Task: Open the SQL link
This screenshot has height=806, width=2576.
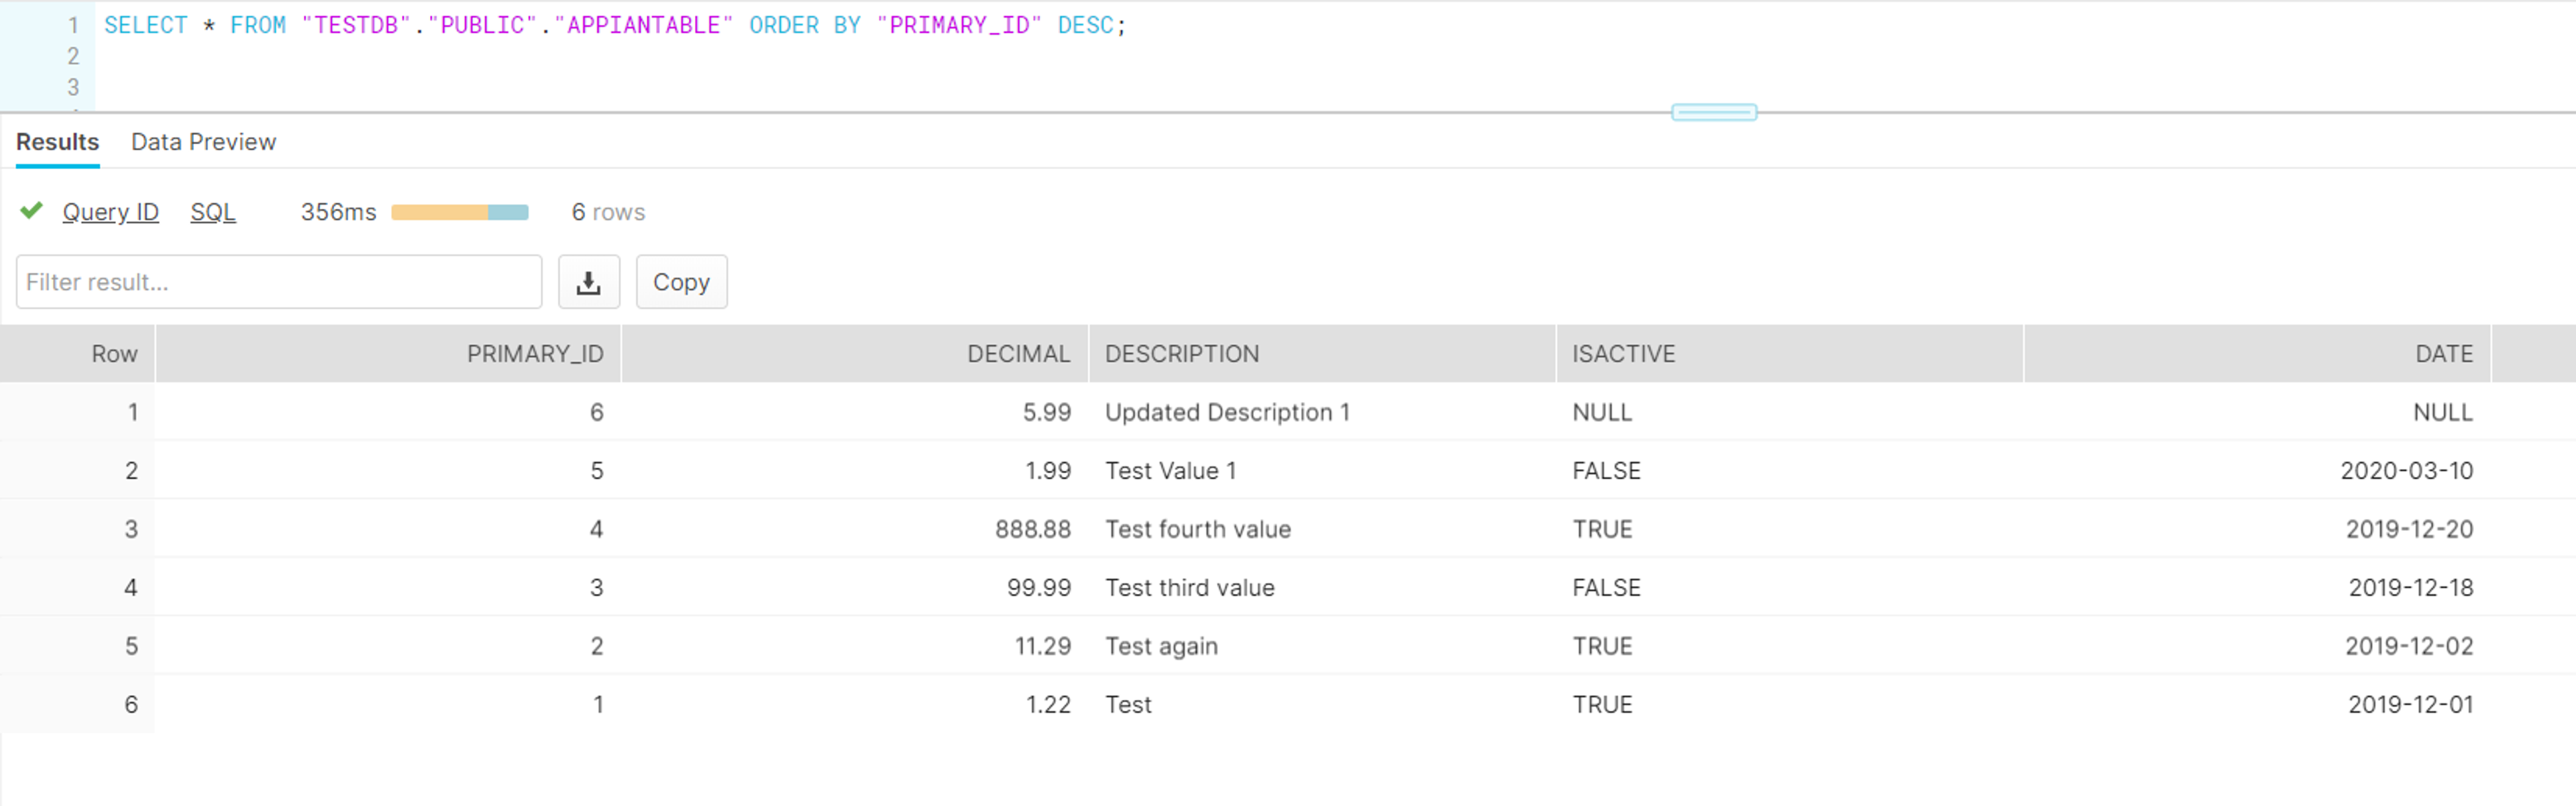Action: (213, 212)
